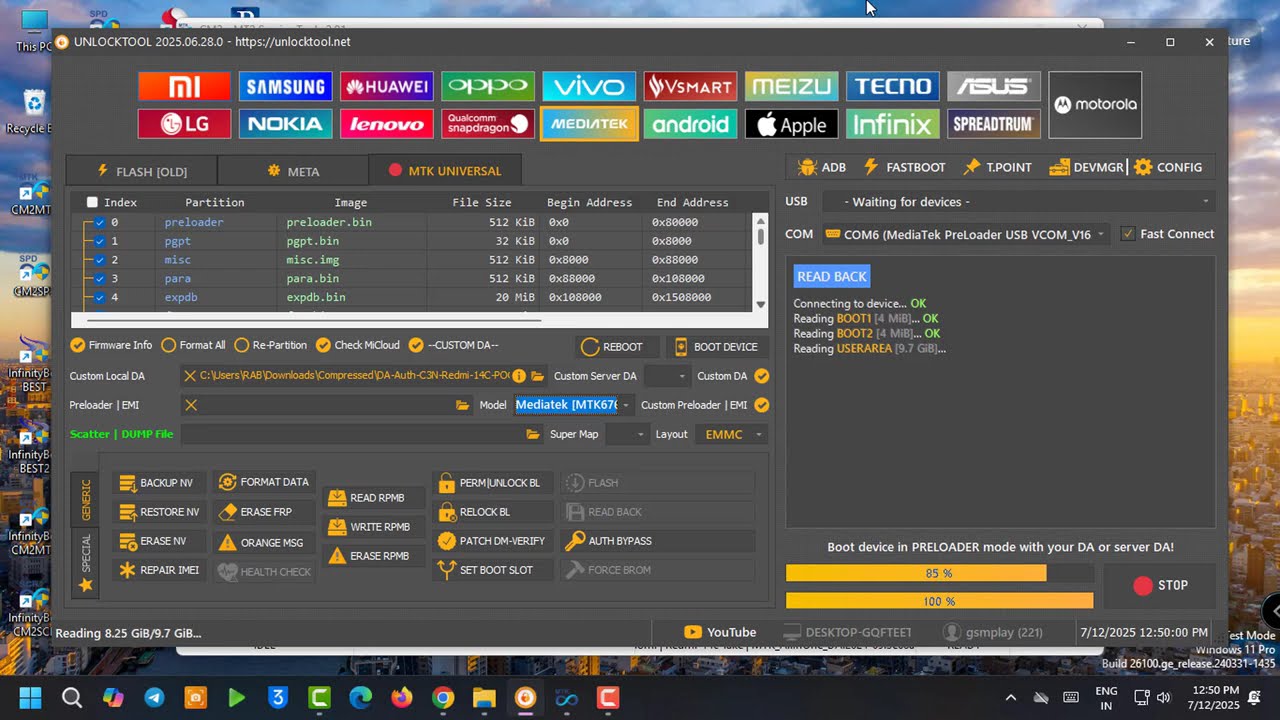The width and height of the screenshot is (1280, 720).
Task: Click the partition list vertical scrollbar
Action: coord(761,262)
